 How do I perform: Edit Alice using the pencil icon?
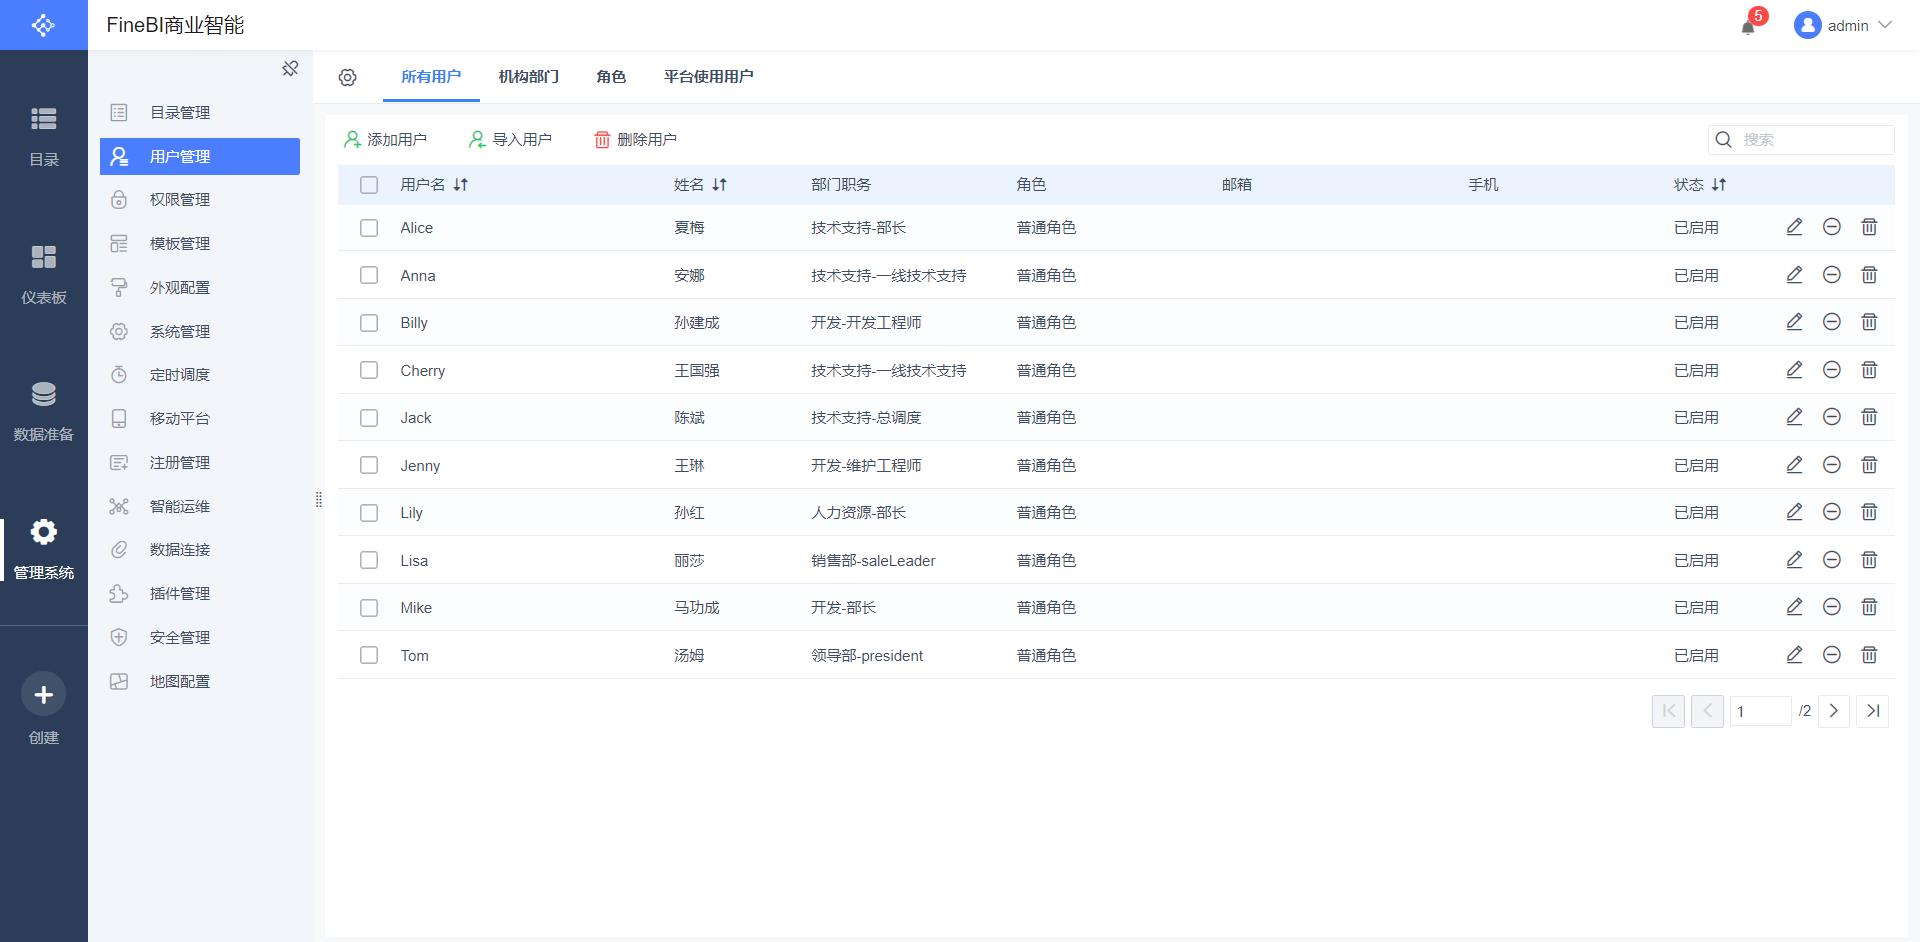click(x=1794, y=227)
